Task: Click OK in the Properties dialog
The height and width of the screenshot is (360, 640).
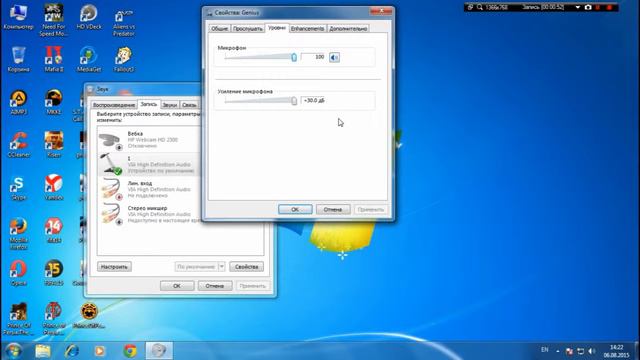Action: [295, 209]
